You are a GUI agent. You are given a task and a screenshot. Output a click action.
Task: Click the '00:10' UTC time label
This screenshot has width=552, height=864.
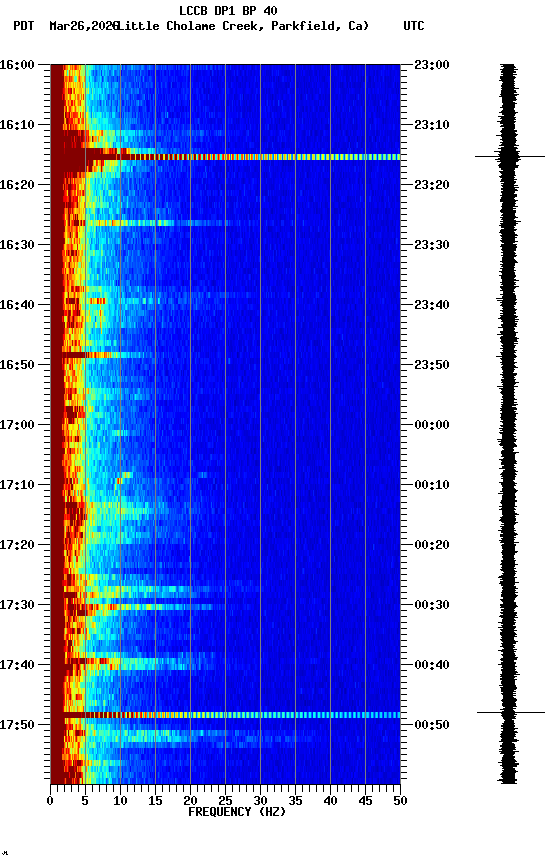click(432, 485)
